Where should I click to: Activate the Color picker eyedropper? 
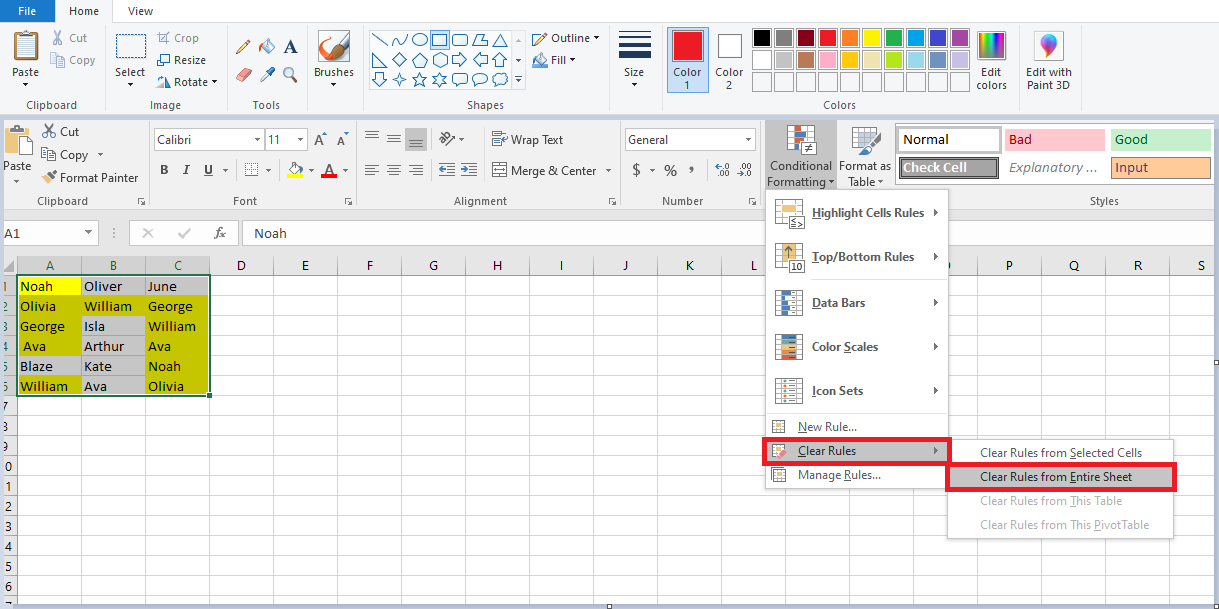(x=266, y=75)
